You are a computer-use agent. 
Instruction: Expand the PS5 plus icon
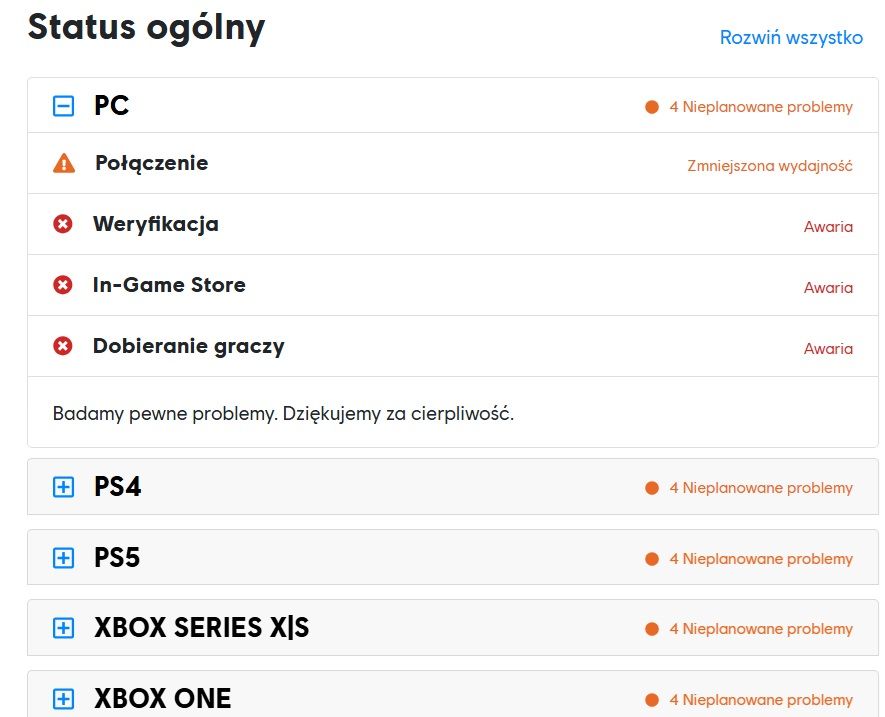[63, 558]
